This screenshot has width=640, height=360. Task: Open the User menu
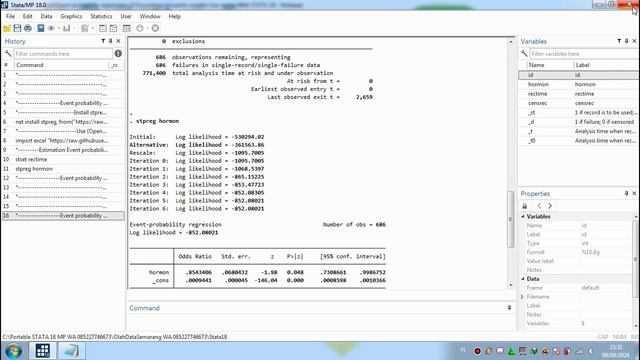point(126,16)
